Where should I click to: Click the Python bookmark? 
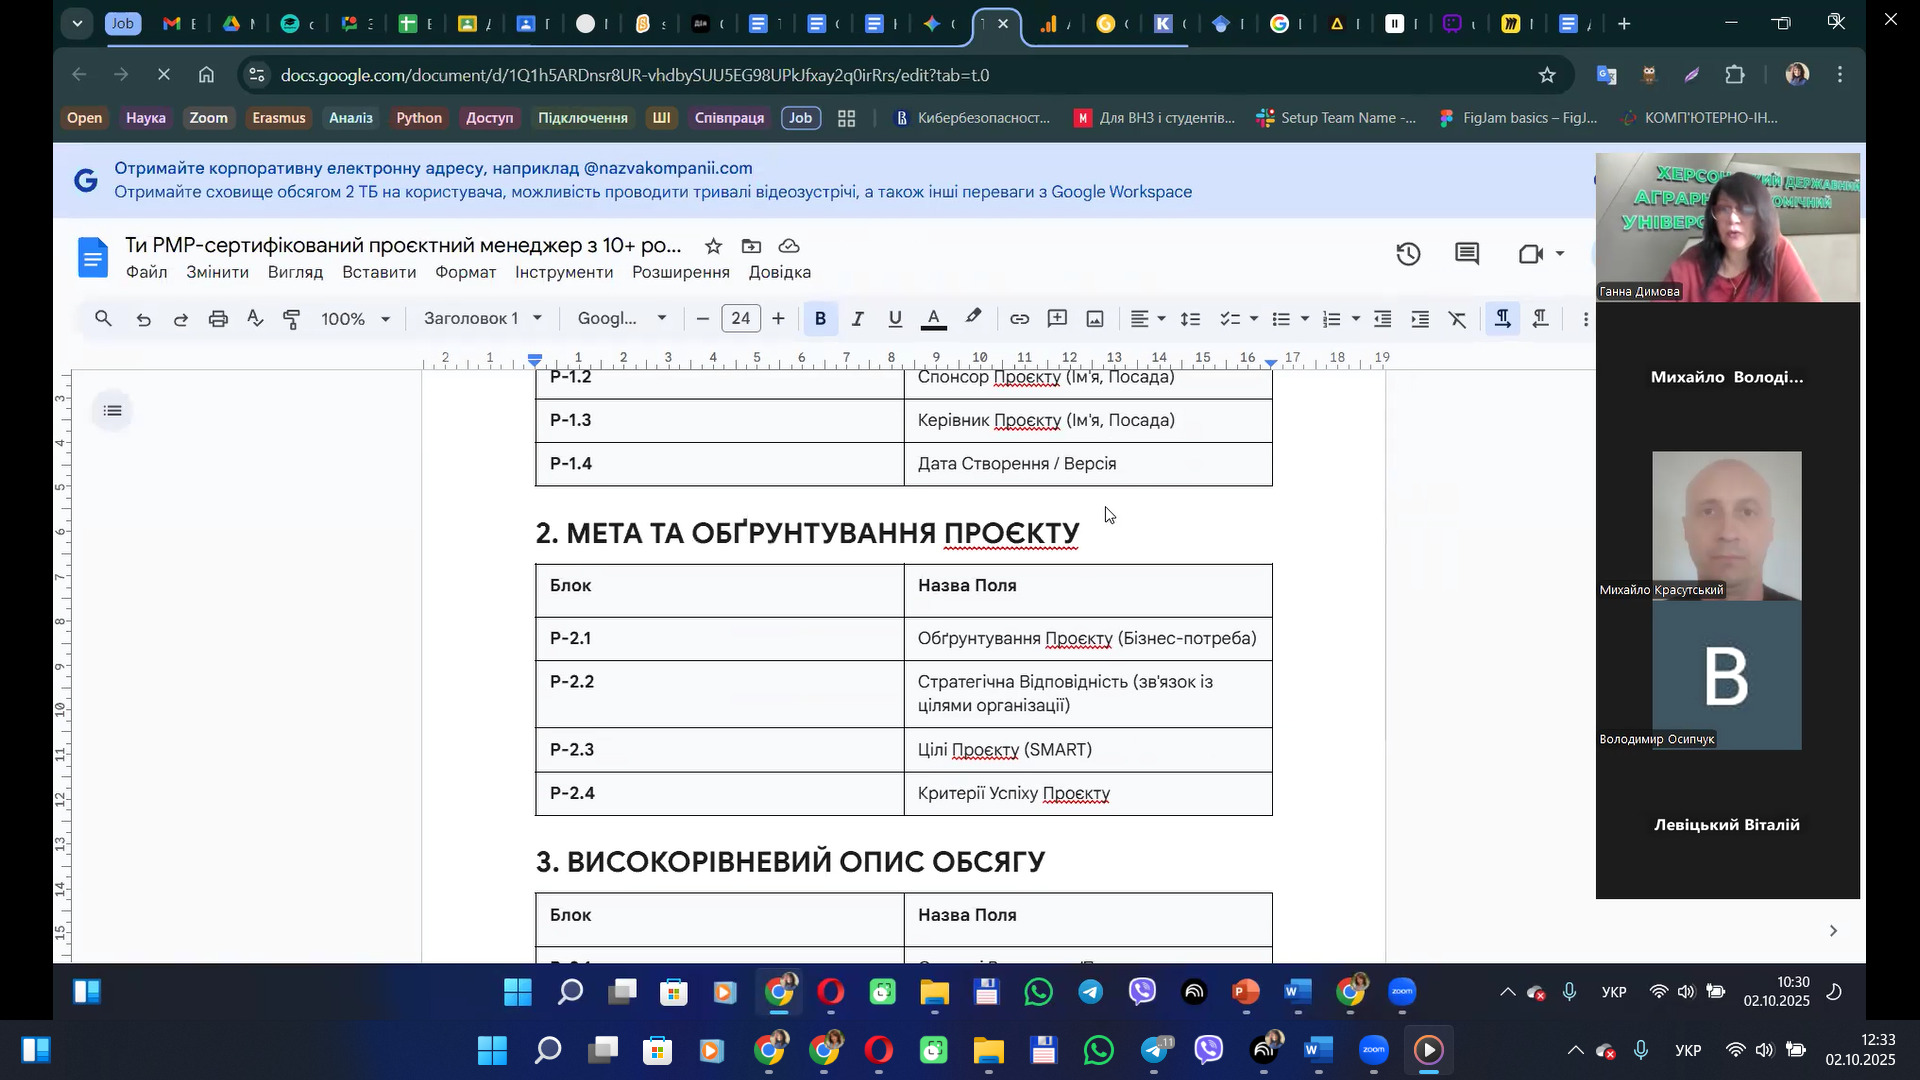pos(418,118)
